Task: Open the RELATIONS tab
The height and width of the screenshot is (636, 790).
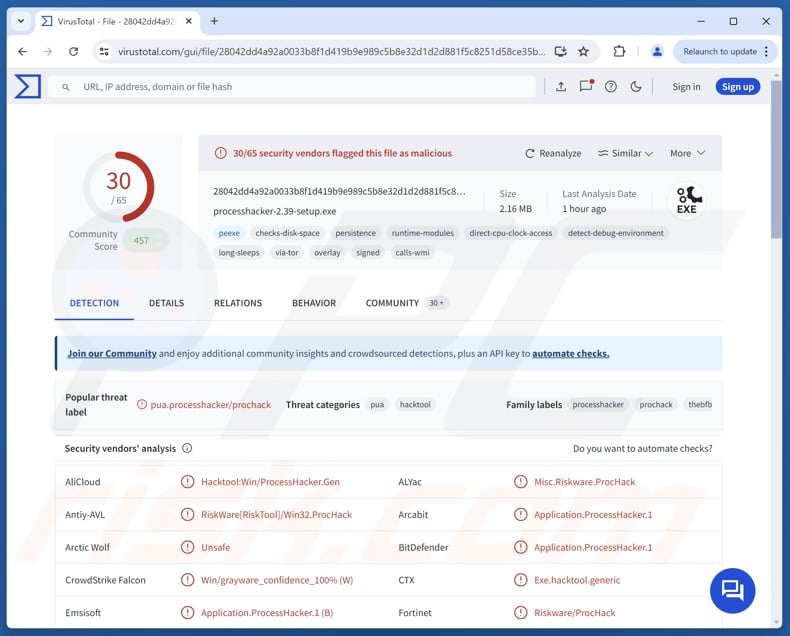Action: pyautogui.click(x=238, y=303)
